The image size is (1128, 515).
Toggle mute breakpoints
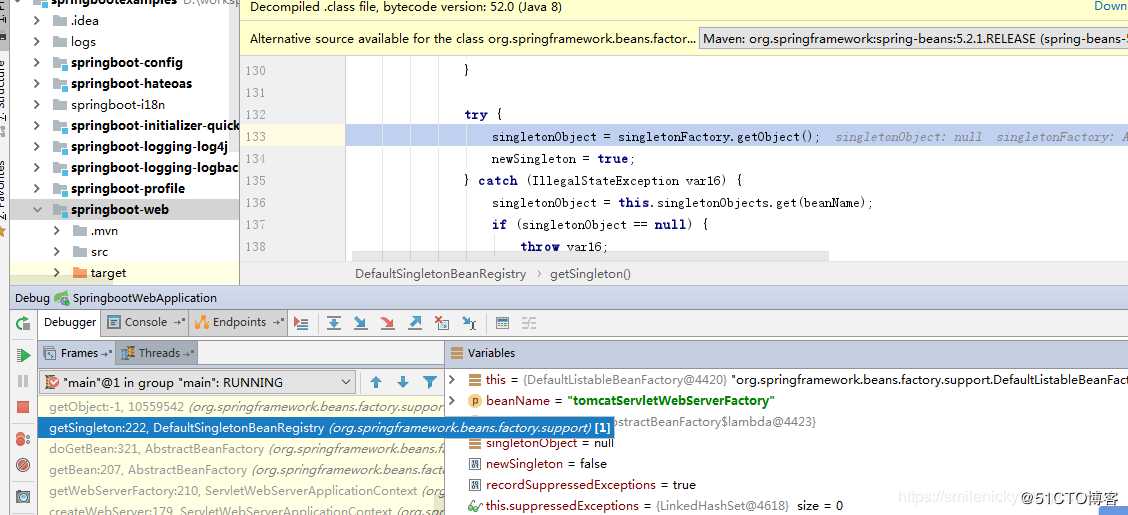click(22, 465)
